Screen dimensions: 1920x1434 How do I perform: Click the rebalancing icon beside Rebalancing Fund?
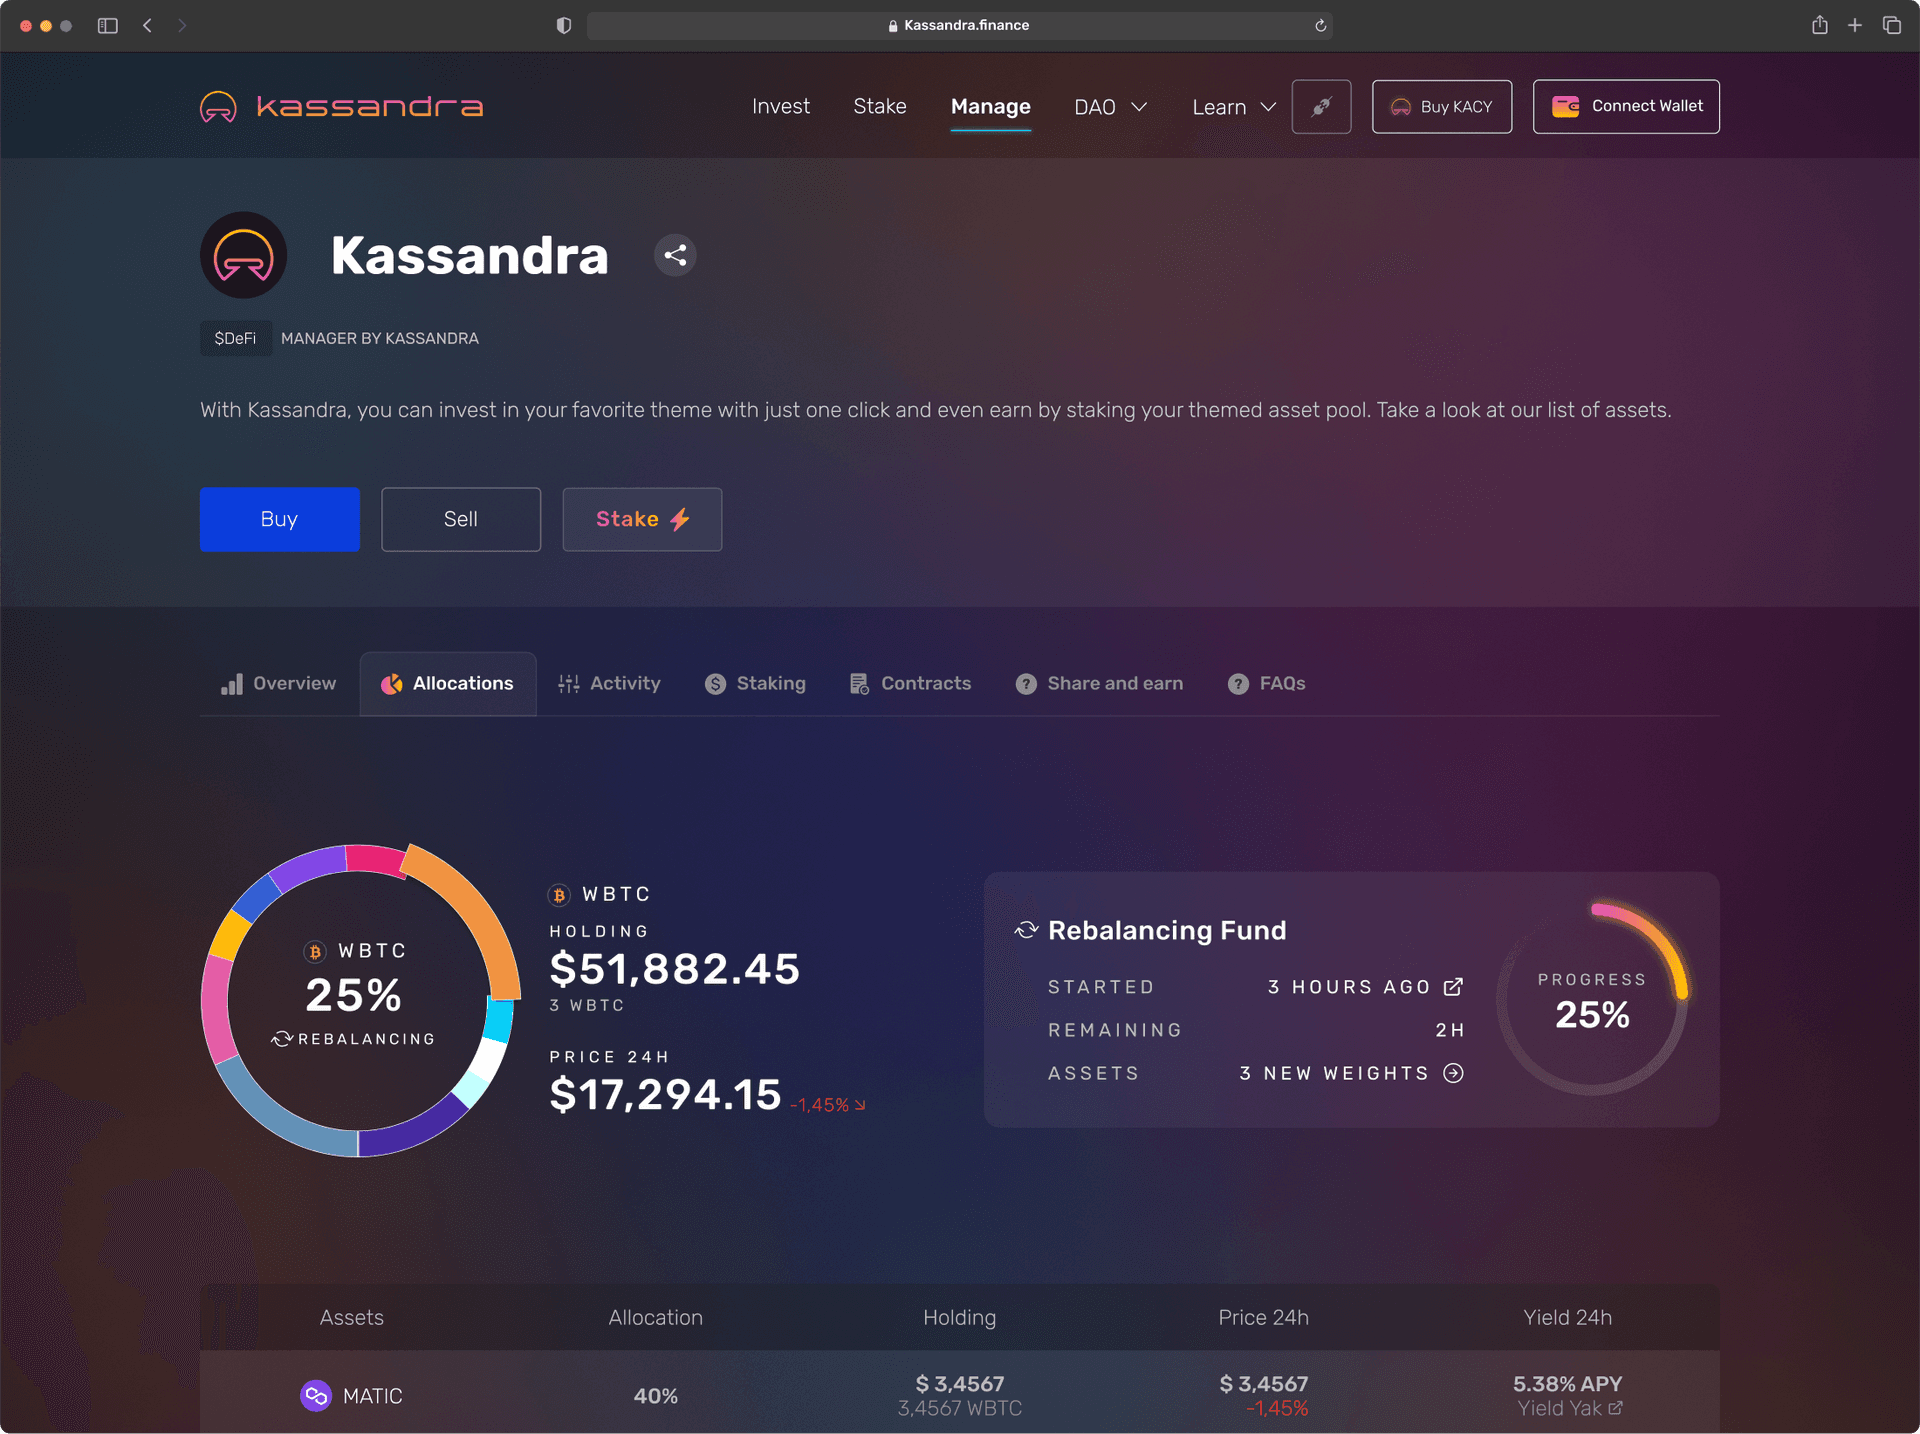1026,930
